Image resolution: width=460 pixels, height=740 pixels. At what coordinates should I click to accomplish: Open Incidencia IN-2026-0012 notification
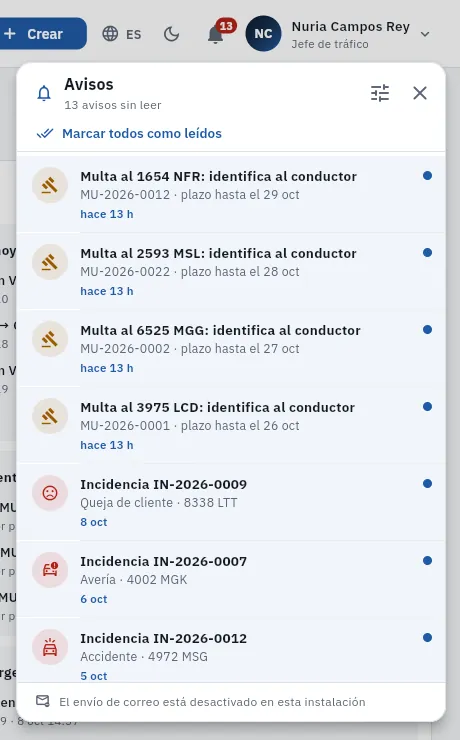point(231,650)
